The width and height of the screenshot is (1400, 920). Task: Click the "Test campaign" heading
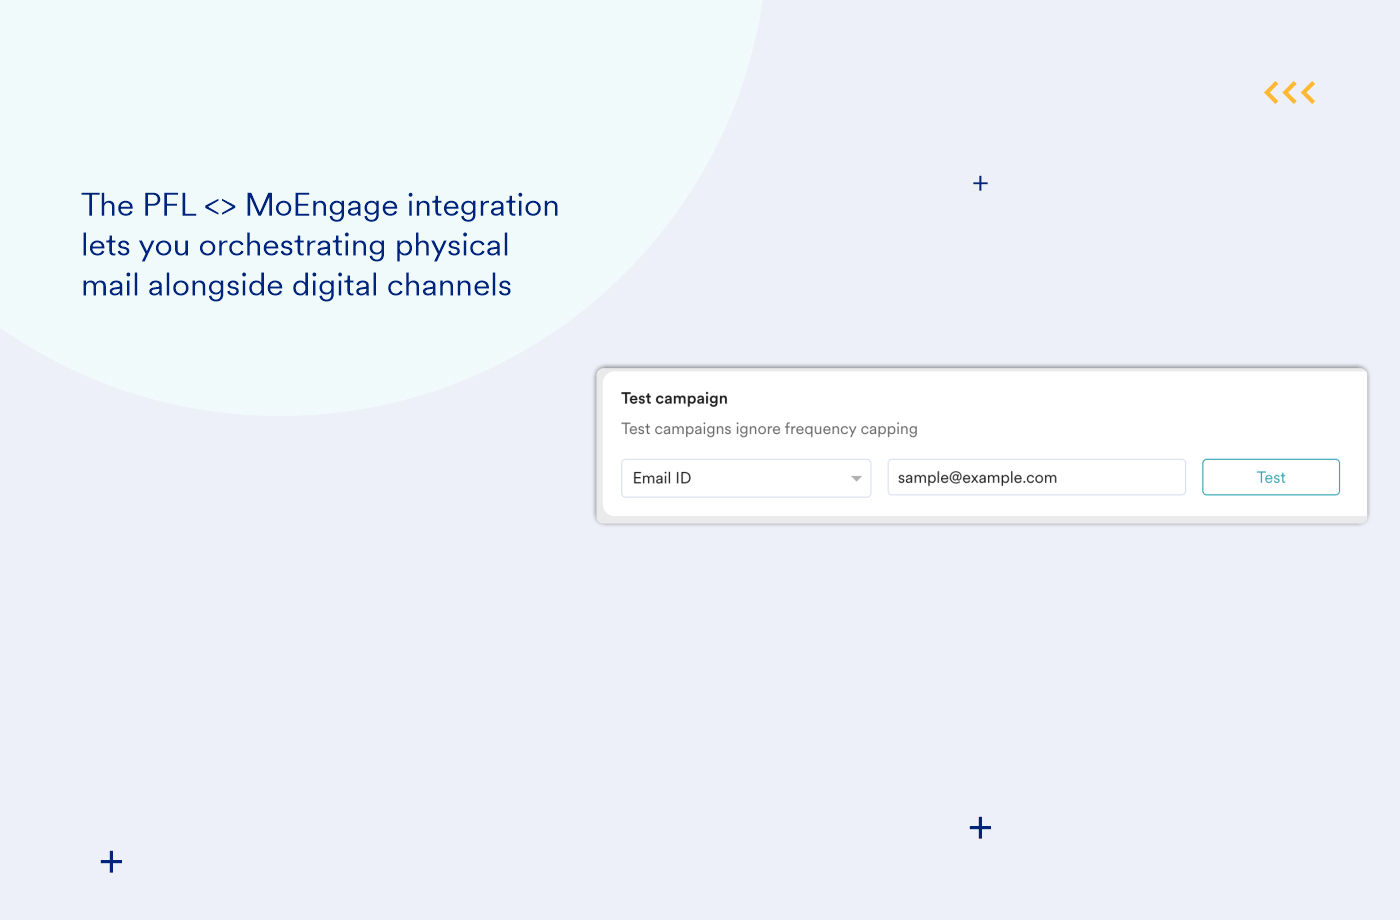pos(674,398)
